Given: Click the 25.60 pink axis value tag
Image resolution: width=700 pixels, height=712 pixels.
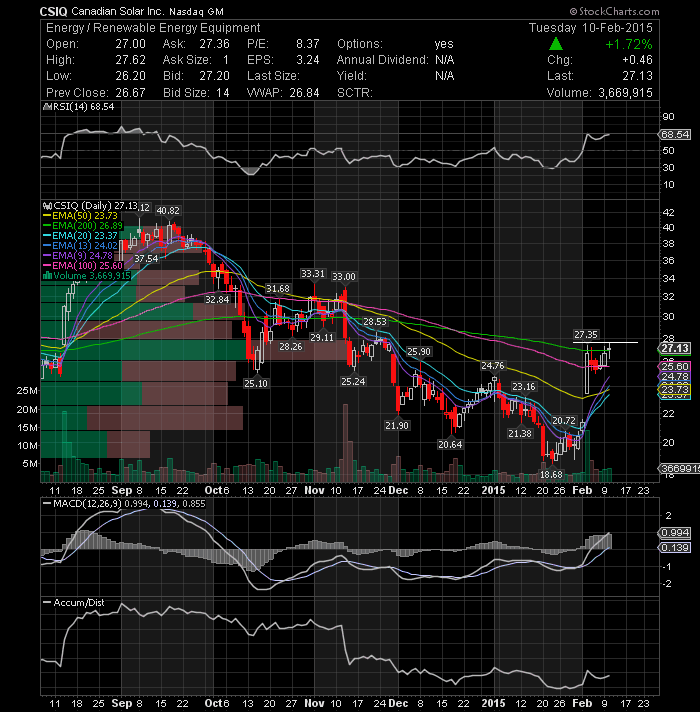Looking at the screenshot, I should click(675, 366).
